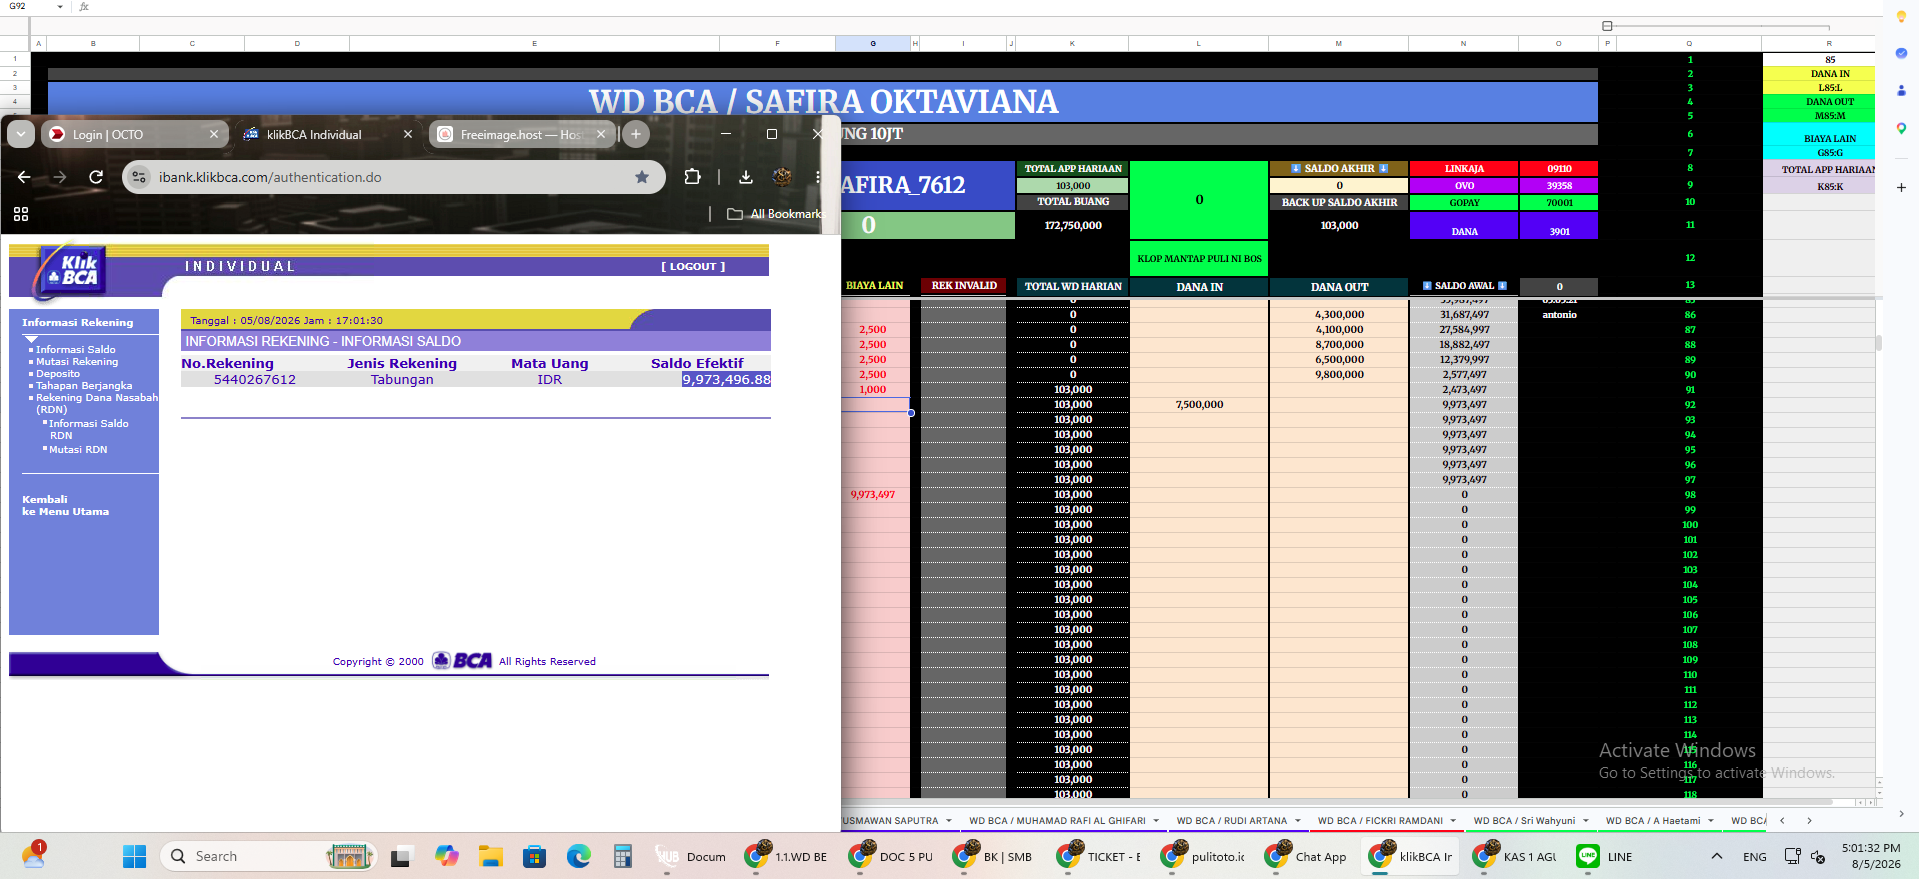Open Chrome downloads

pyautogui.click(x=746, y=177)
